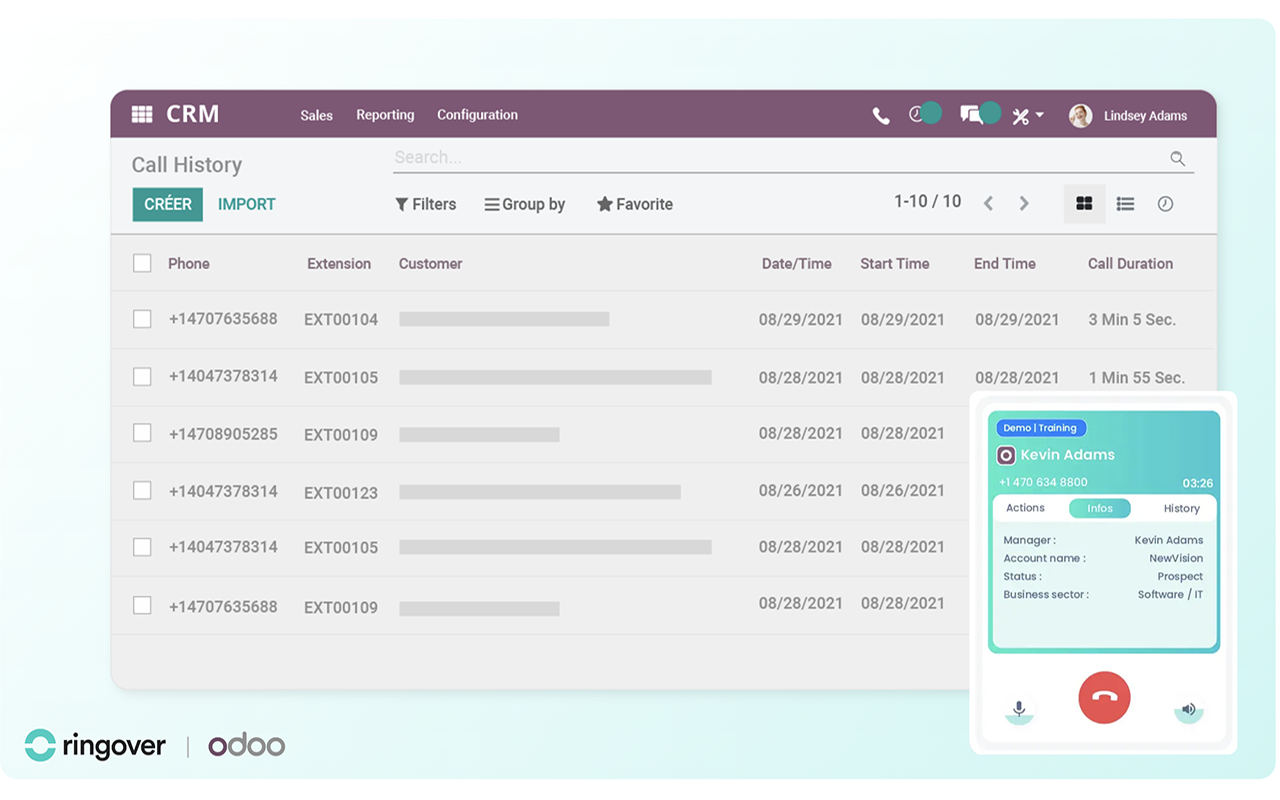The image size is (1280, 800).
Task: Mute the microphone in call widget
Action: point(1019,710)
